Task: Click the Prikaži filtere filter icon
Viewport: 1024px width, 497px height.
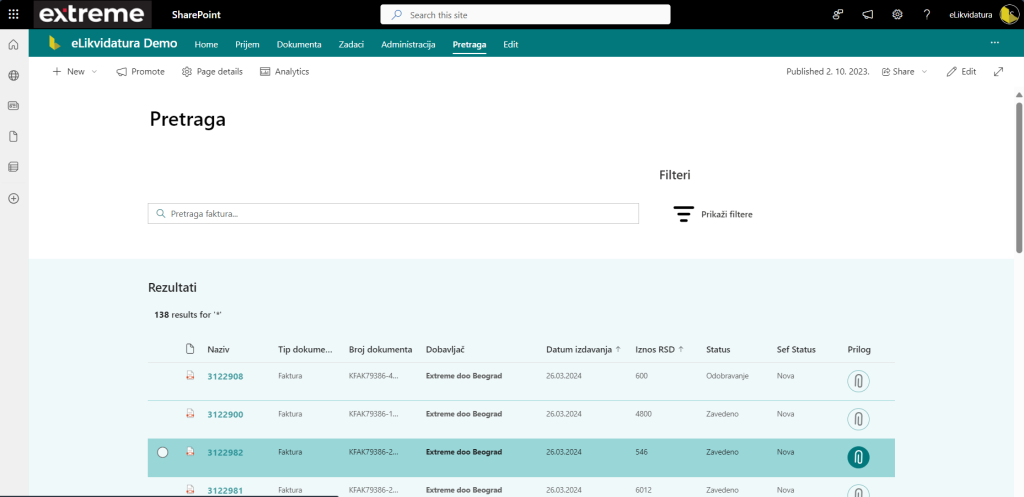Action: point(684,214)
